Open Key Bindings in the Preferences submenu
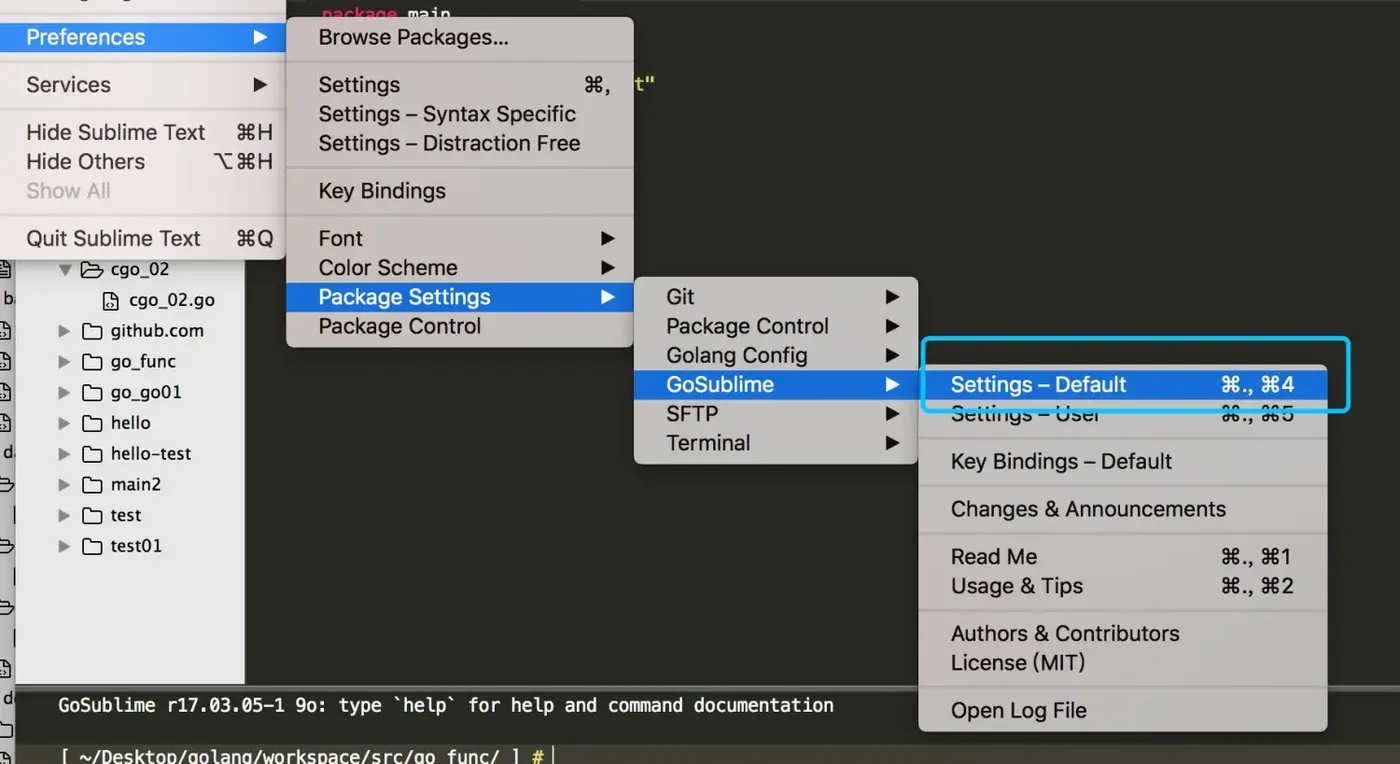Screen dimensions: 1400x764 (460, 191)
